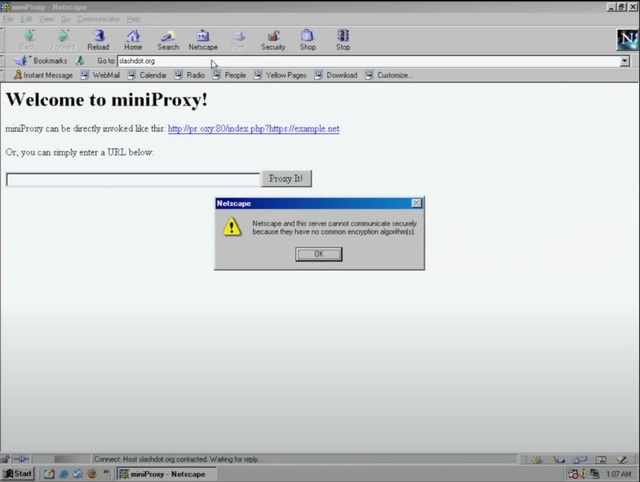640x482 pixels.
Task: Open the View menu
Action: point(46,19)
